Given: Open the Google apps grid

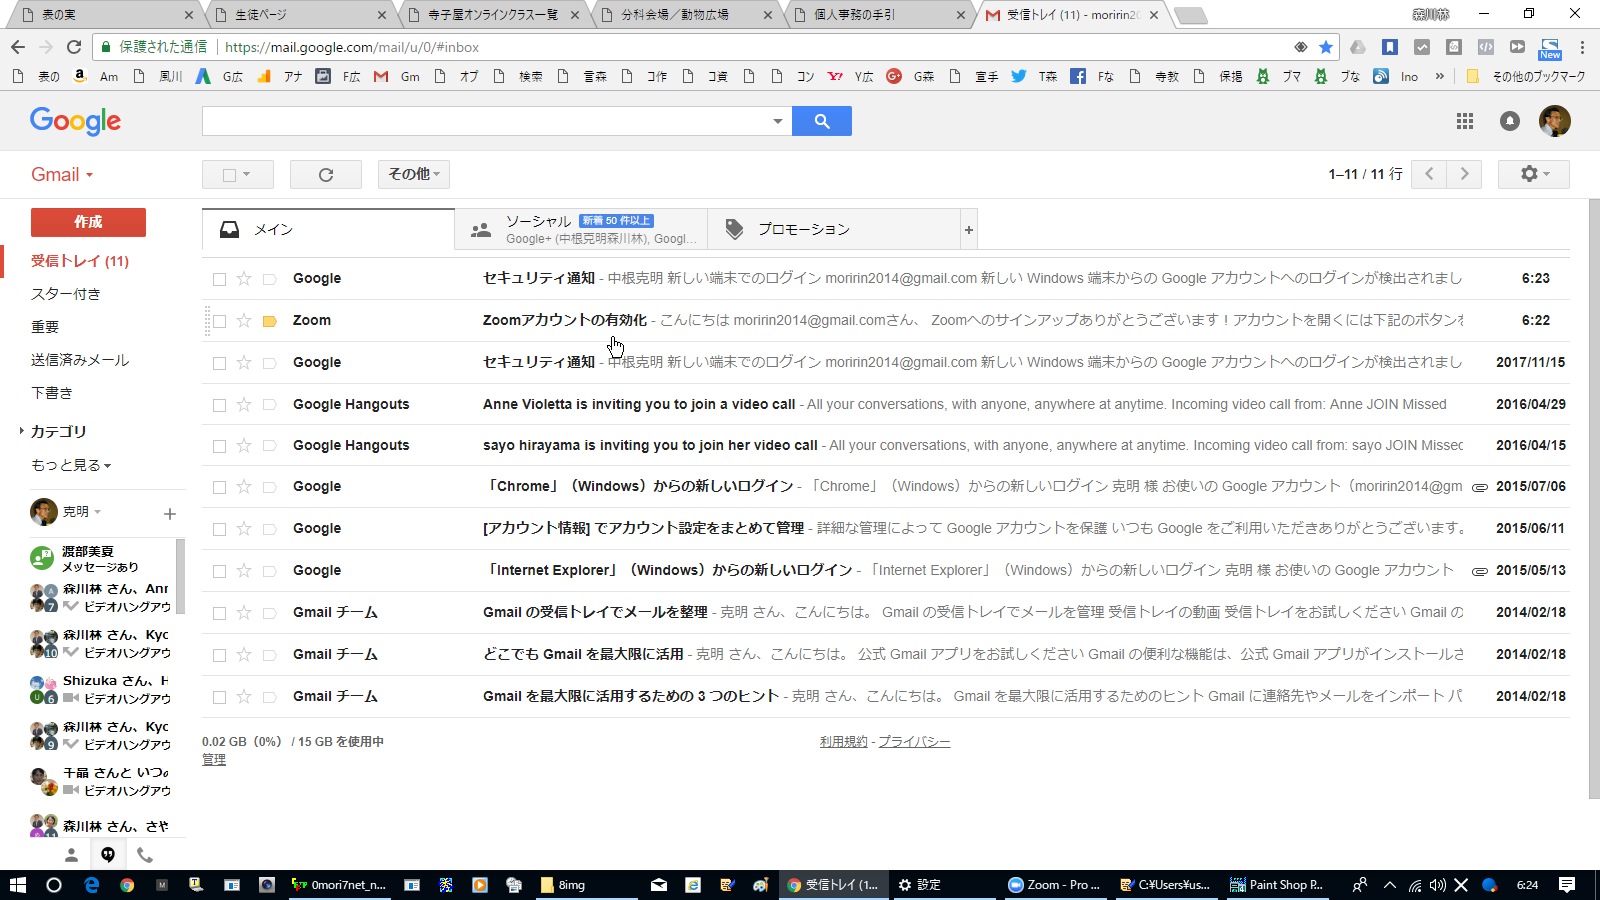Looking at the screenshot, I should tap(1465, 121).
